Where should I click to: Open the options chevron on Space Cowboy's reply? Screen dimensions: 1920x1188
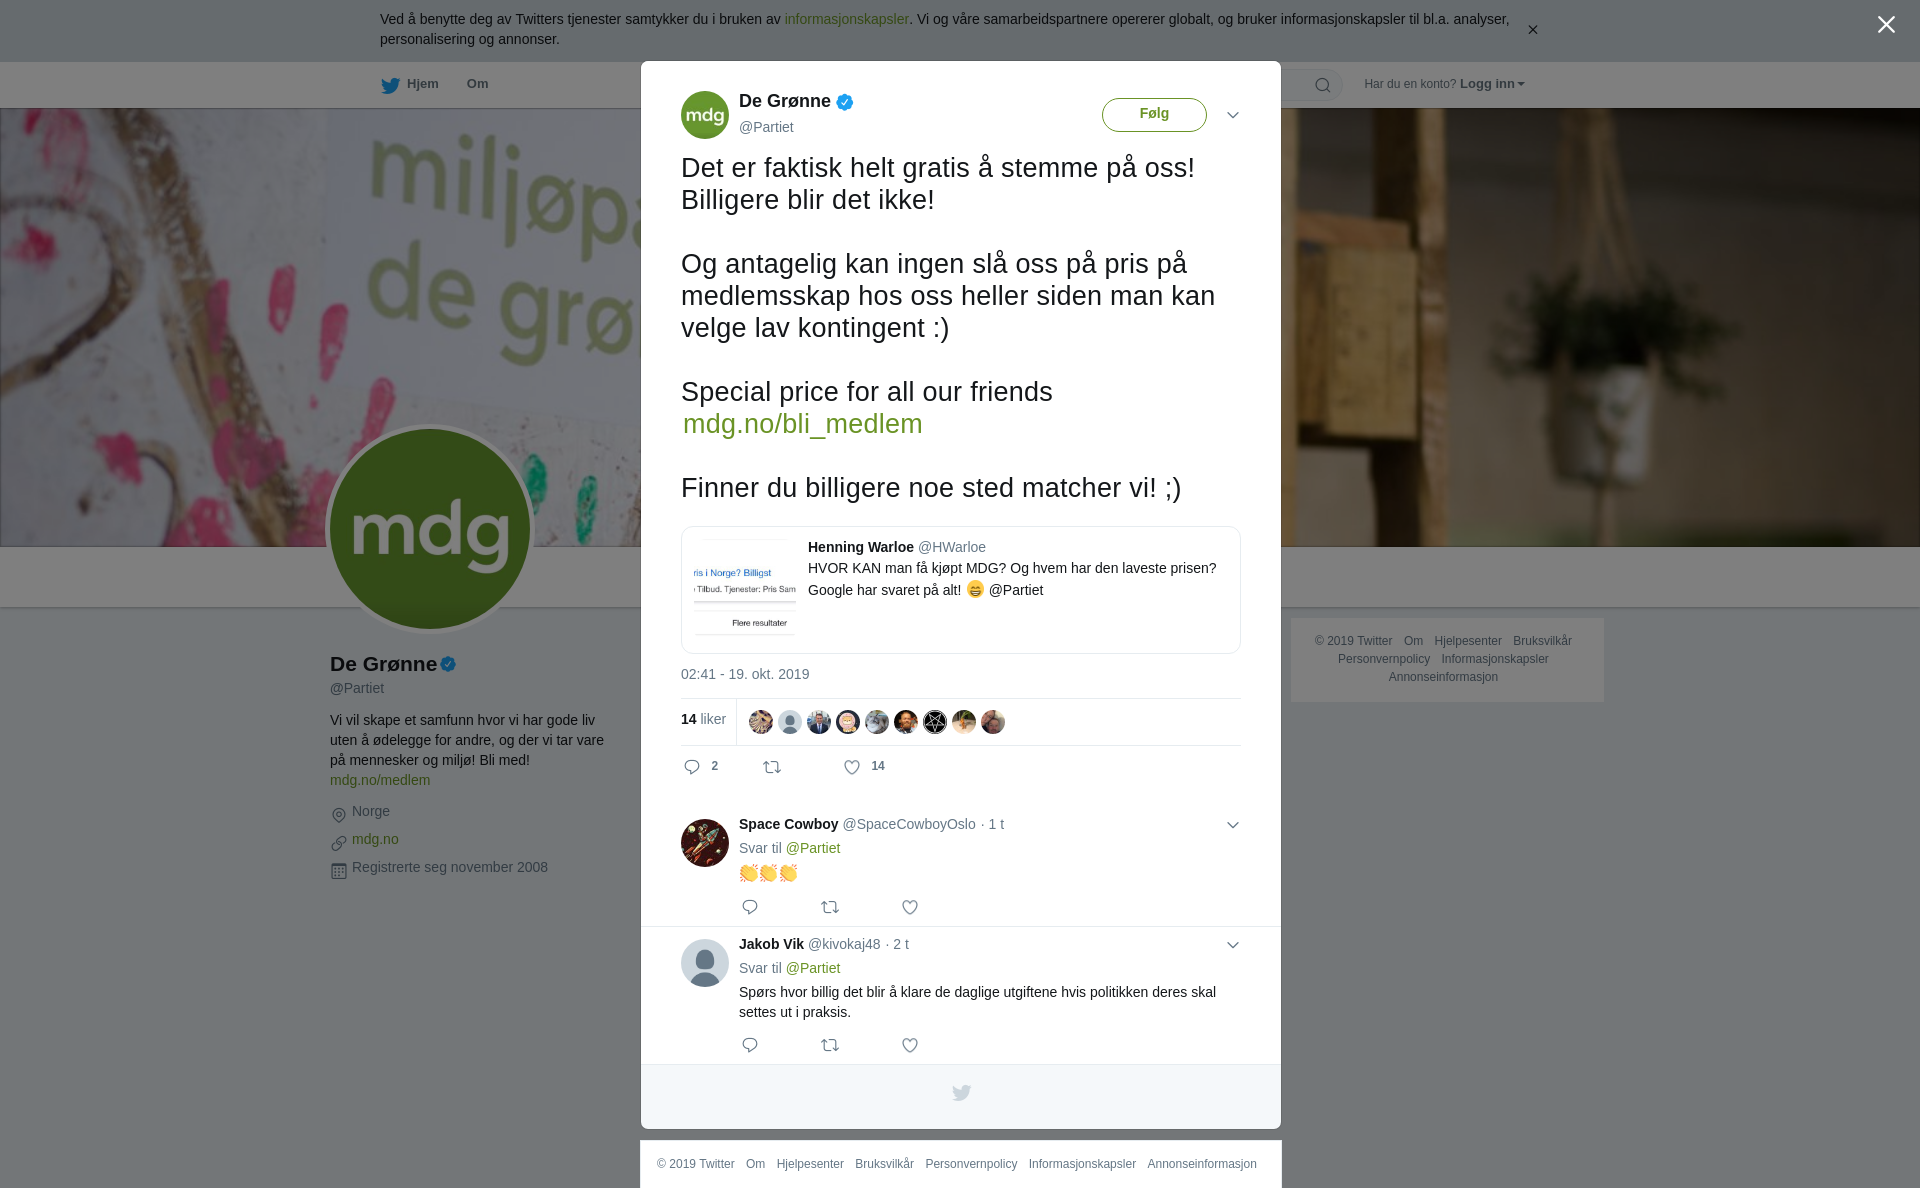click(1233, 825)
